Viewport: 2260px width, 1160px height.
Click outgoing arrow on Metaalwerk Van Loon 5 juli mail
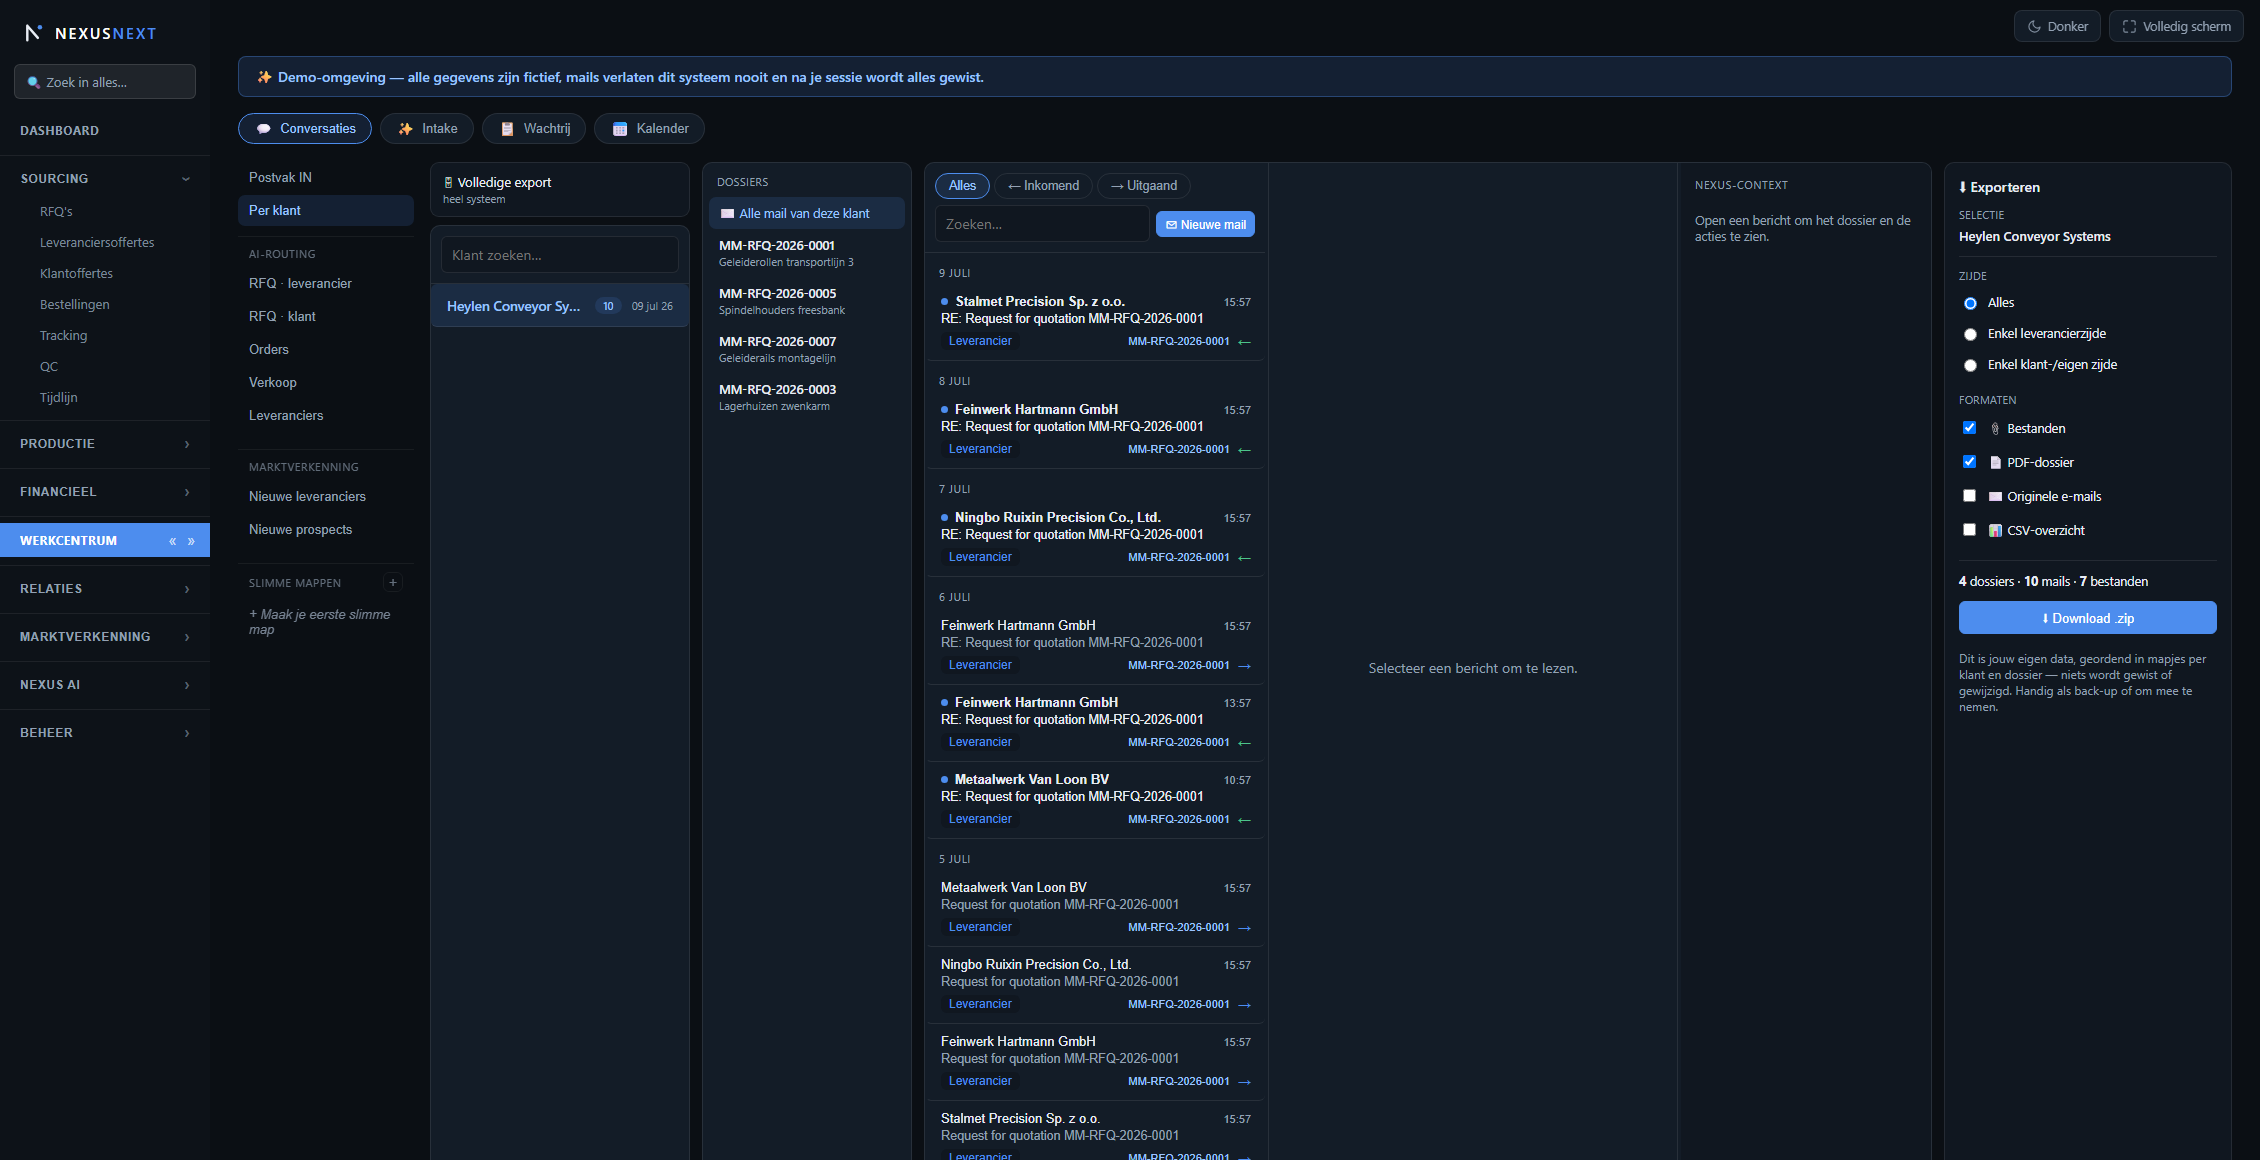[x=1244, y=928]
